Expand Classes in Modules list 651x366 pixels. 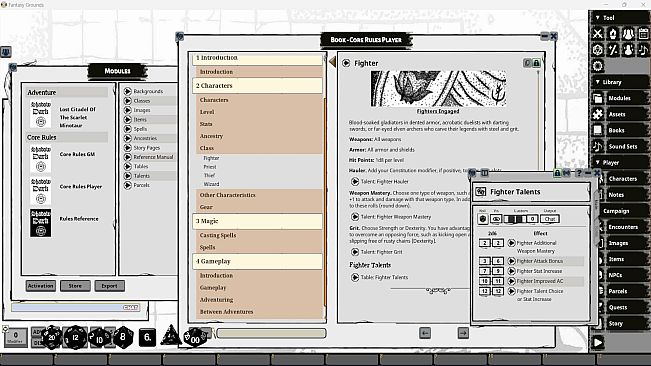[128, 101]
